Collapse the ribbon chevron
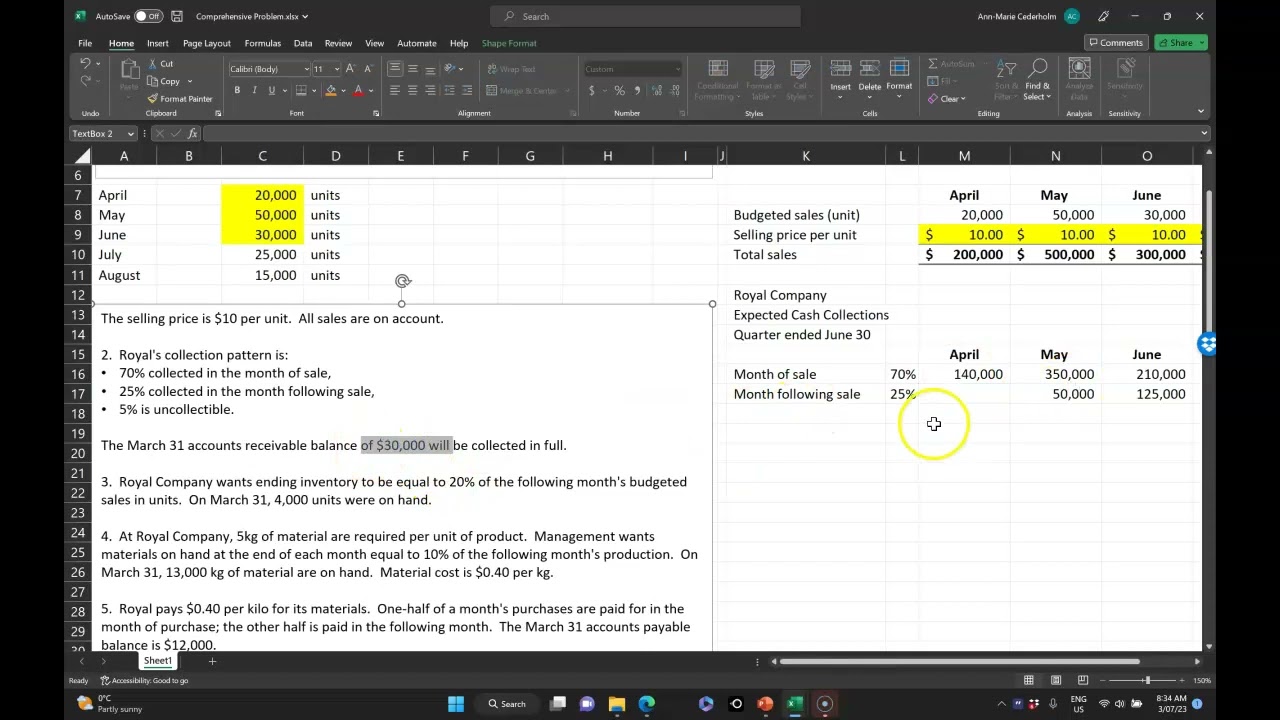1280x720 pixels. 1201,112
